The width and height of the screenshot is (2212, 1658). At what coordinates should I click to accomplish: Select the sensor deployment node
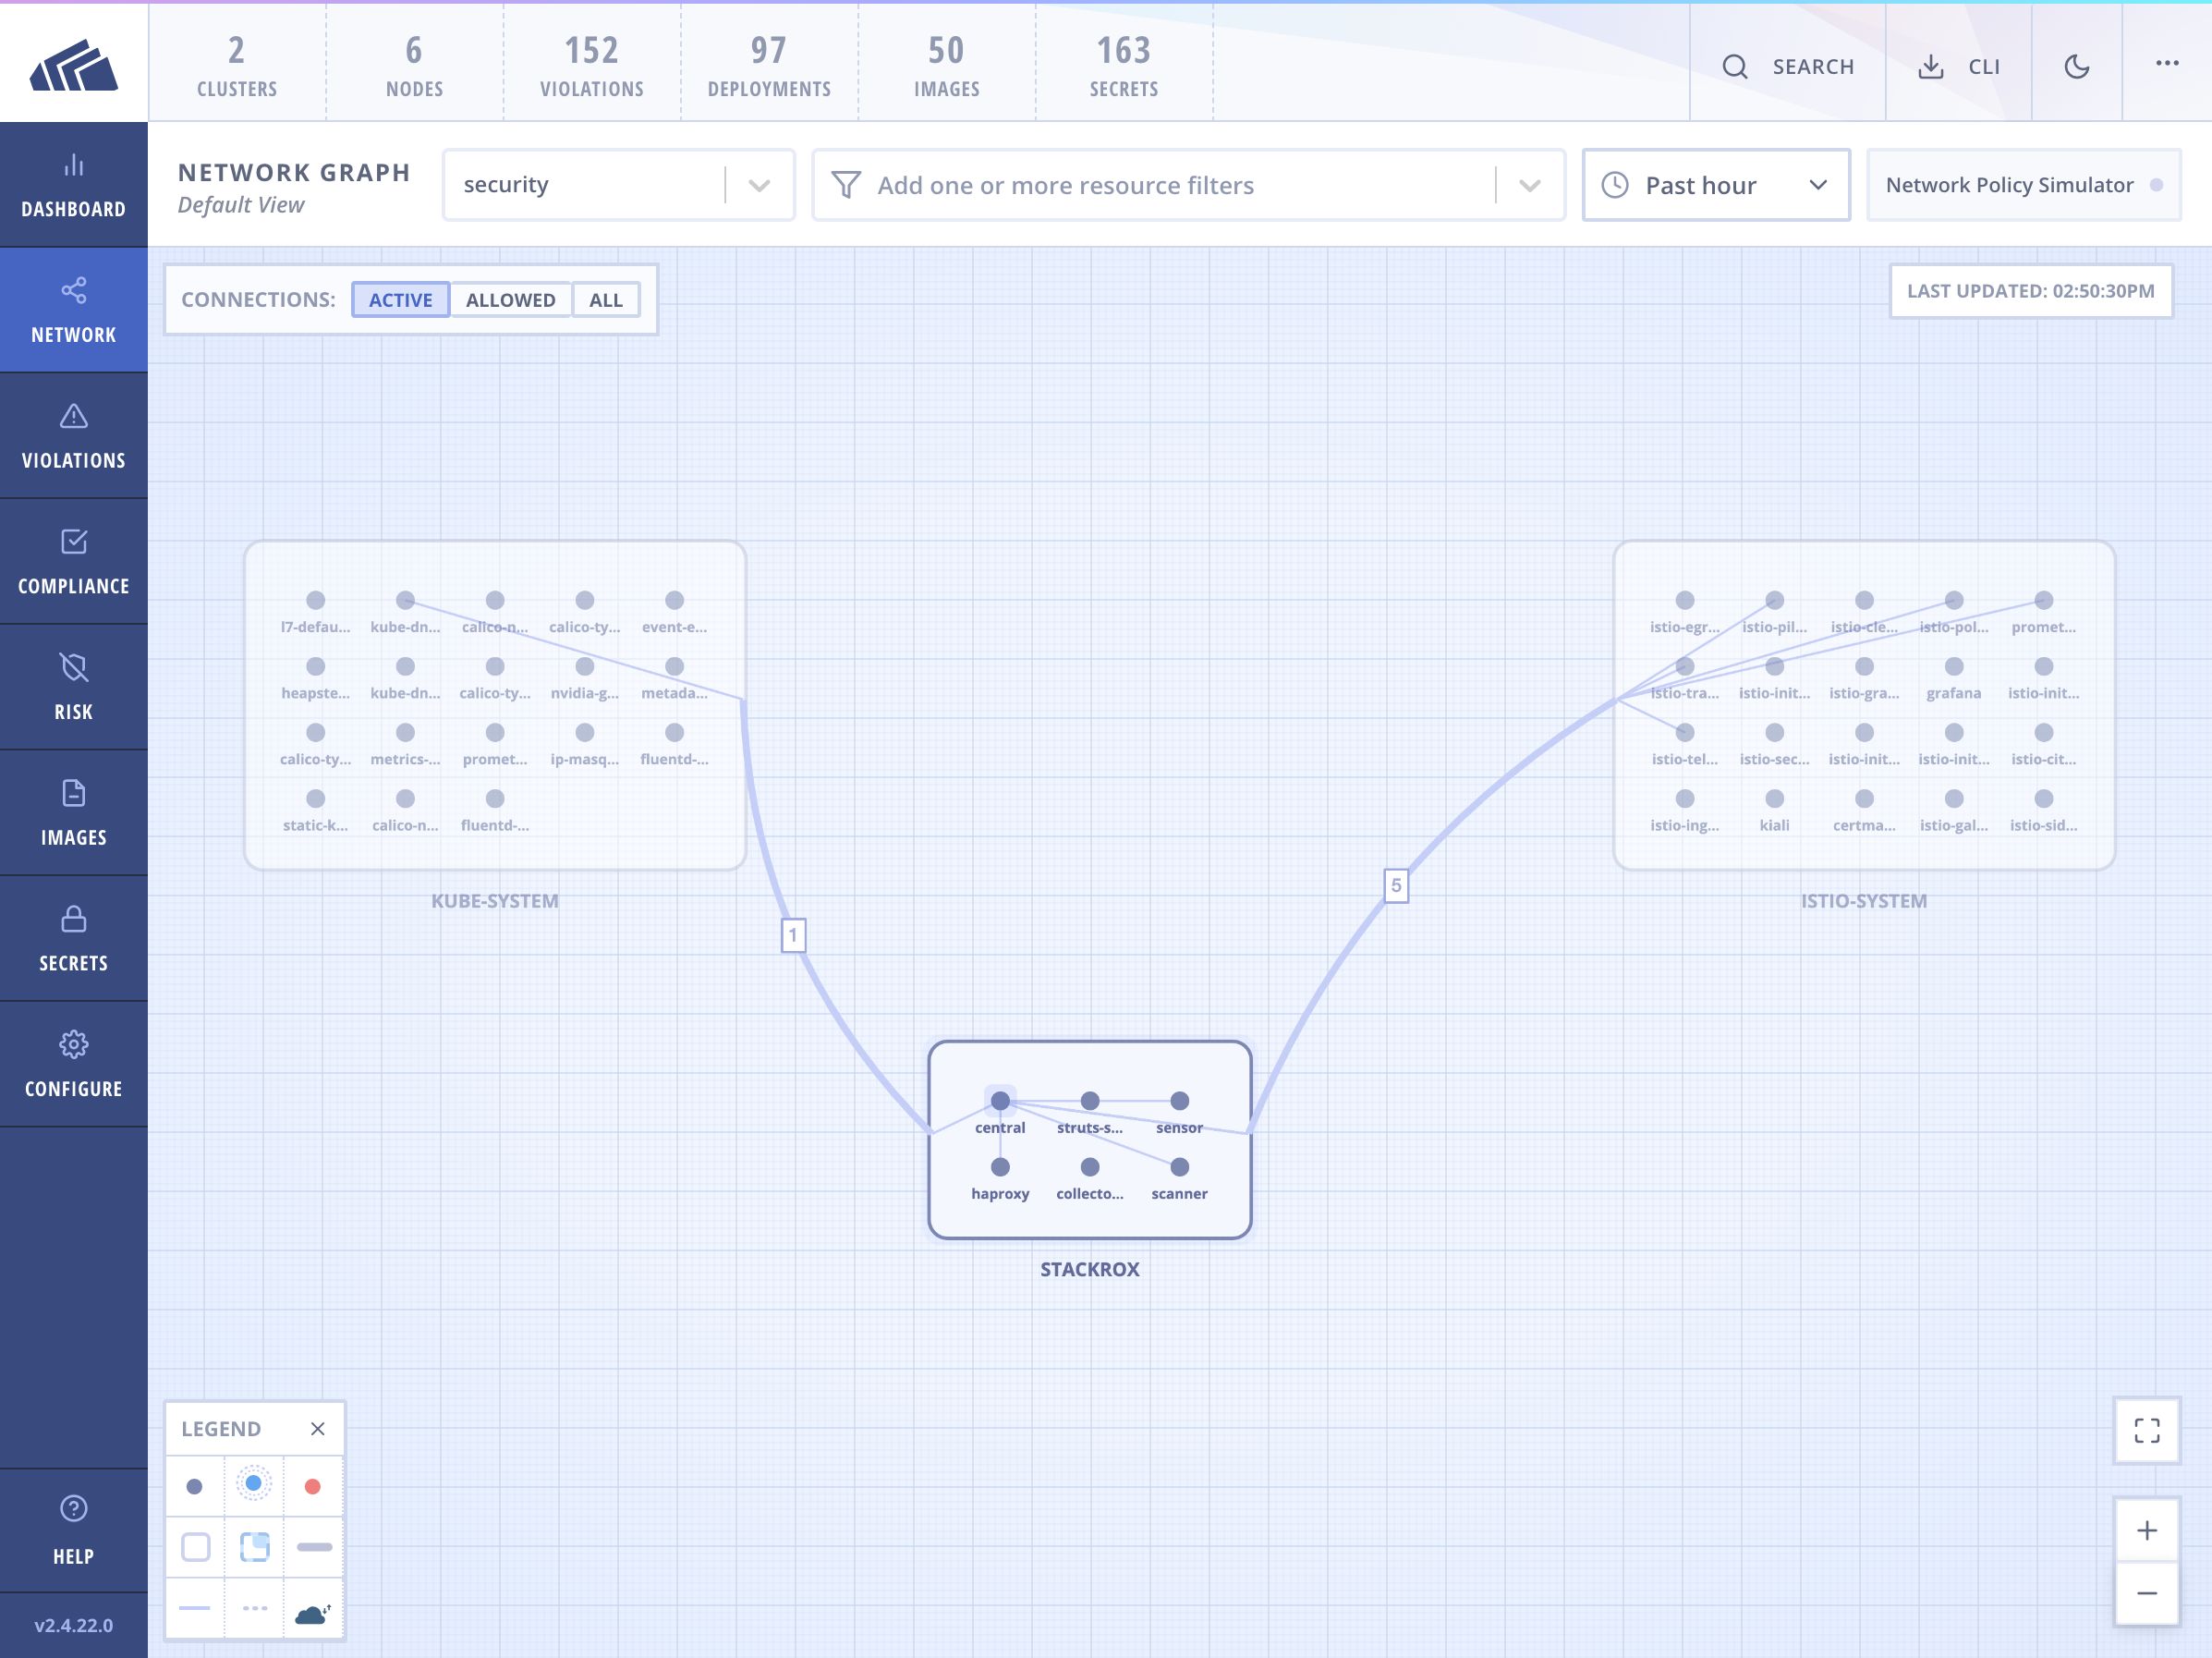[x=1180, y=1101]
